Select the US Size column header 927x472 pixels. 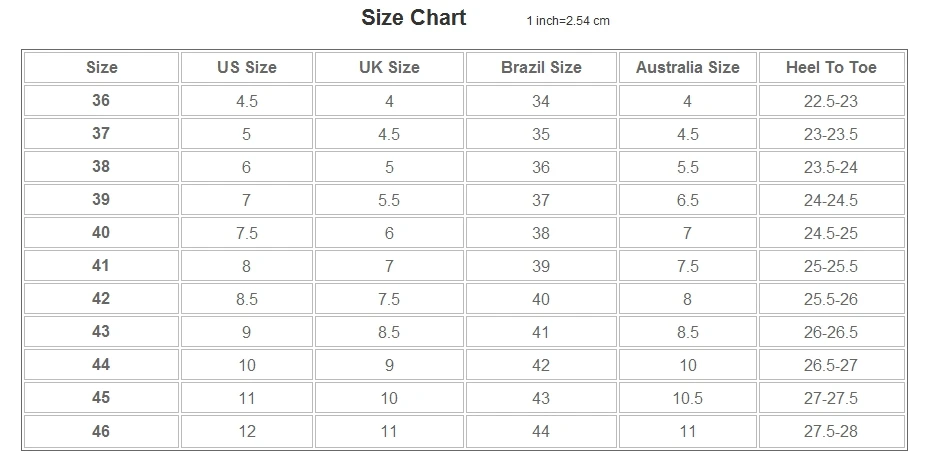pyautogui.click(x=247, y=67)
